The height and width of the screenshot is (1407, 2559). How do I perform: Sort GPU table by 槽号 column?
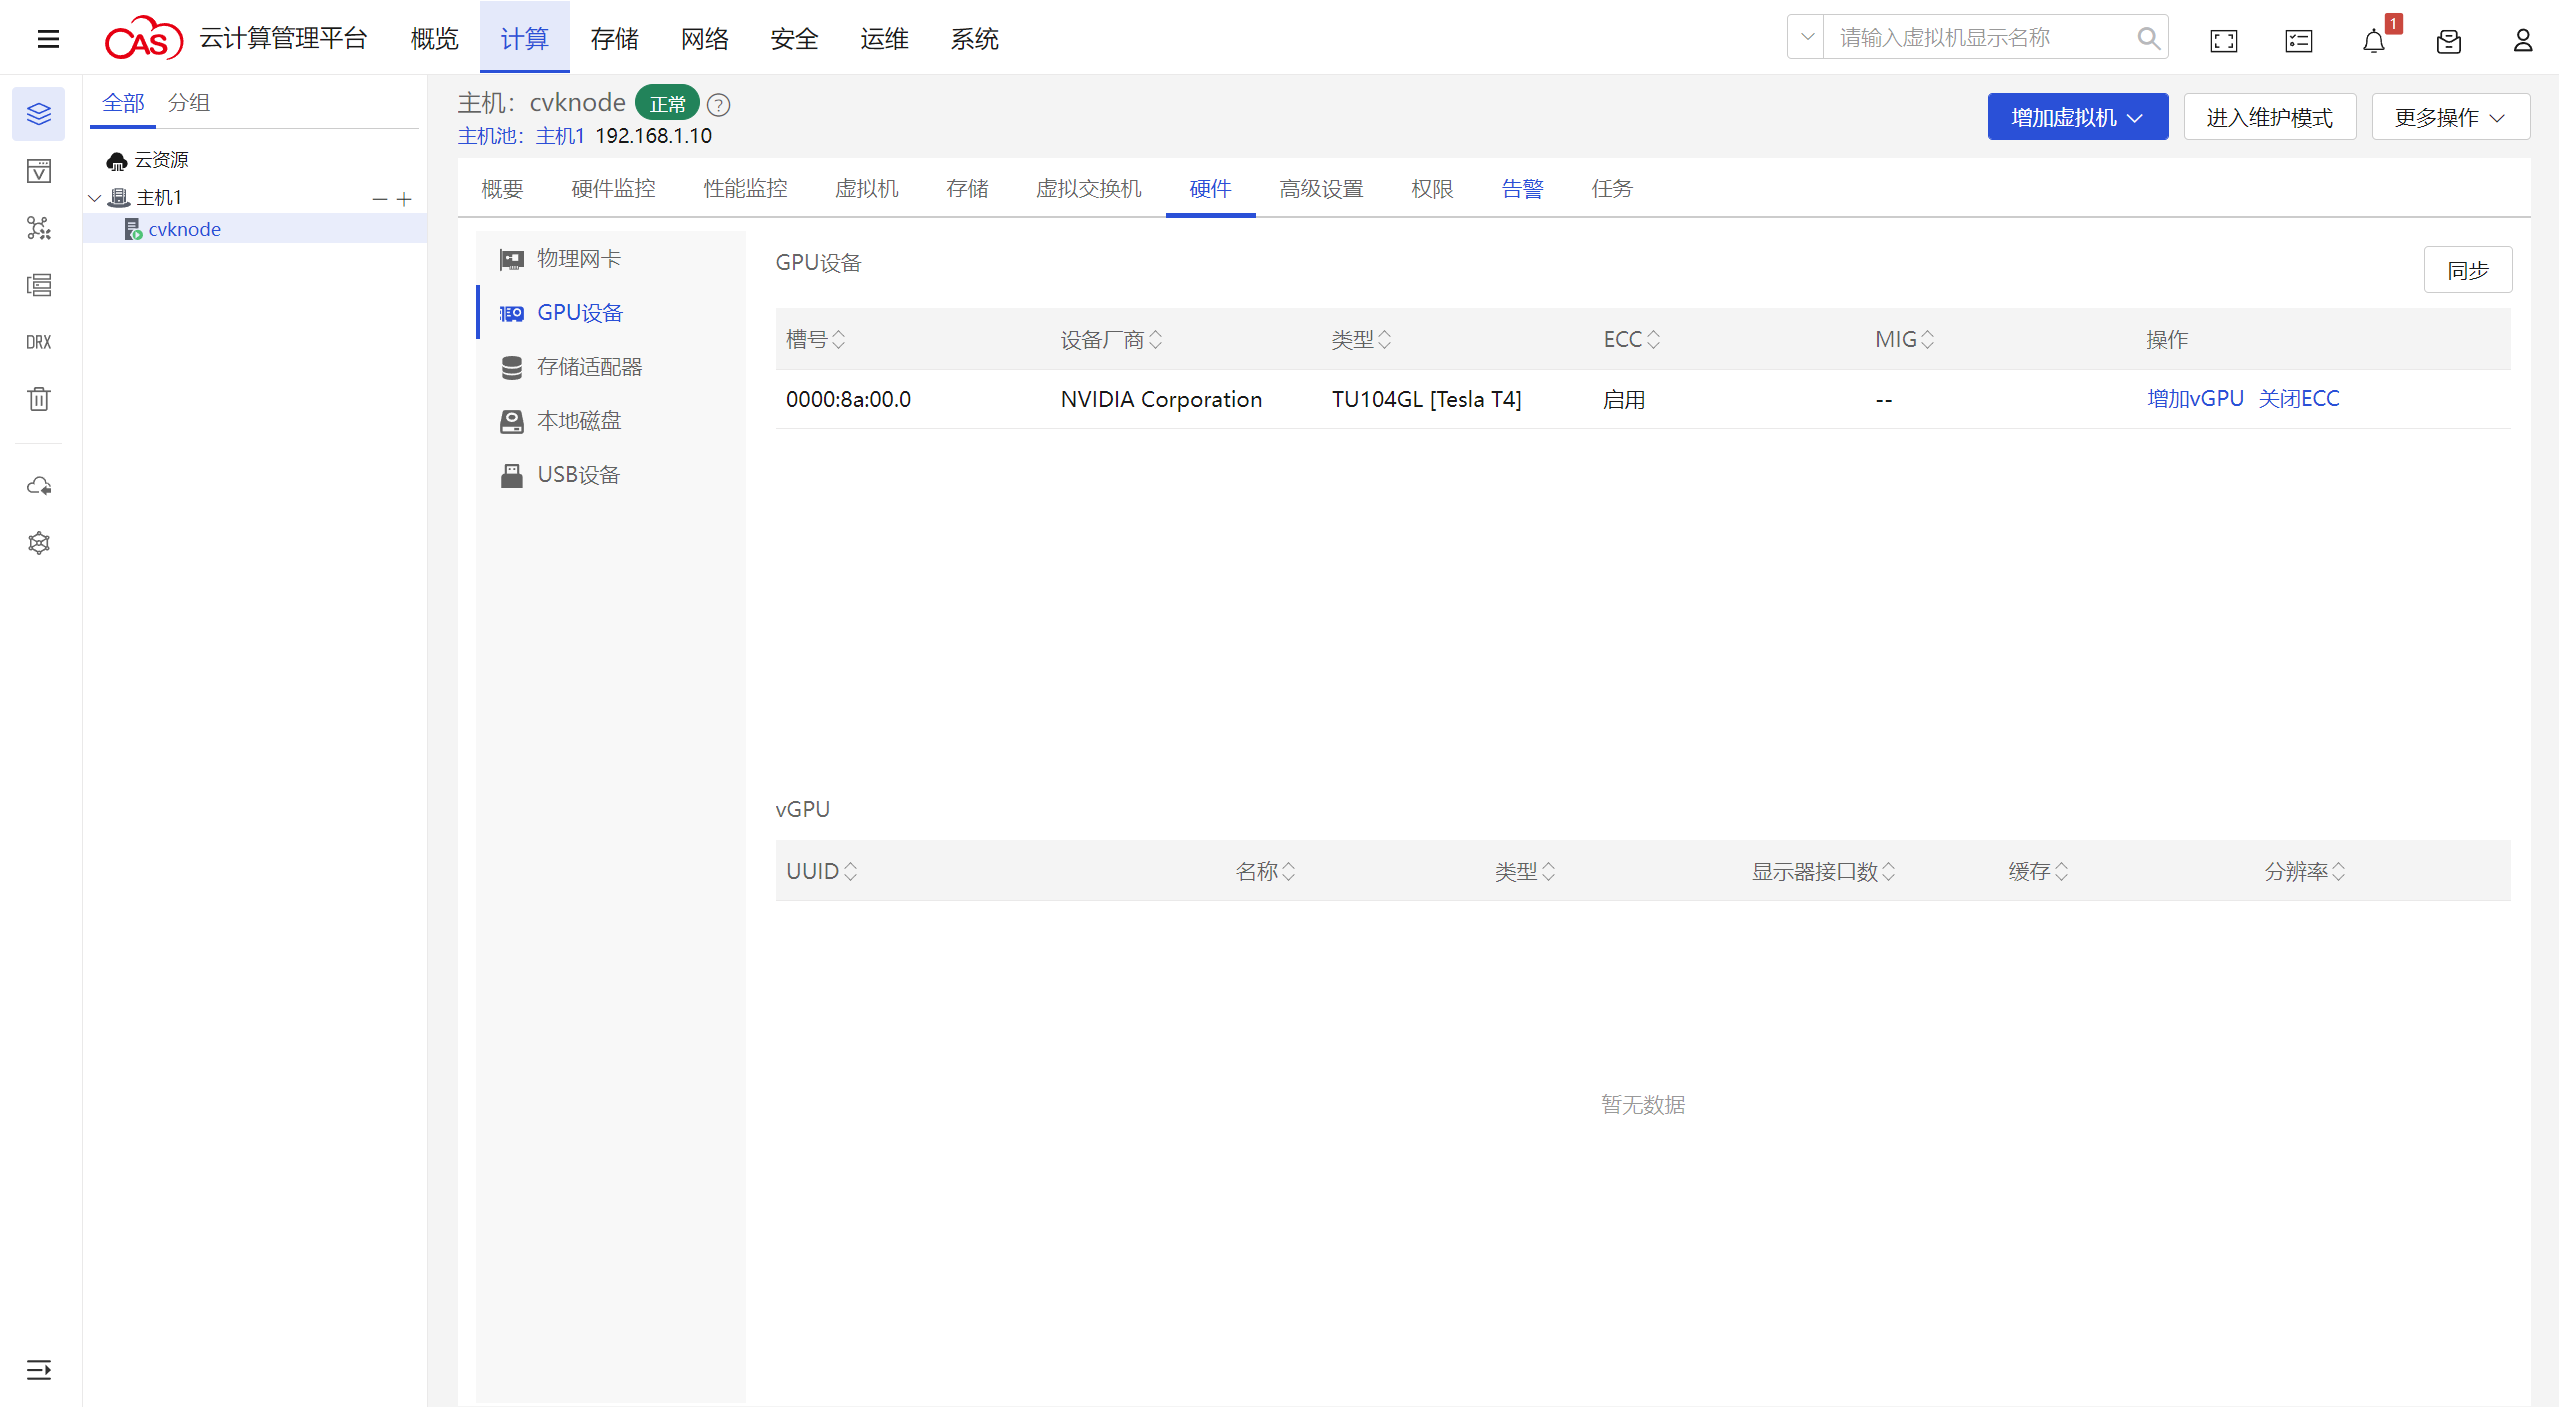[x=838, y=340]
